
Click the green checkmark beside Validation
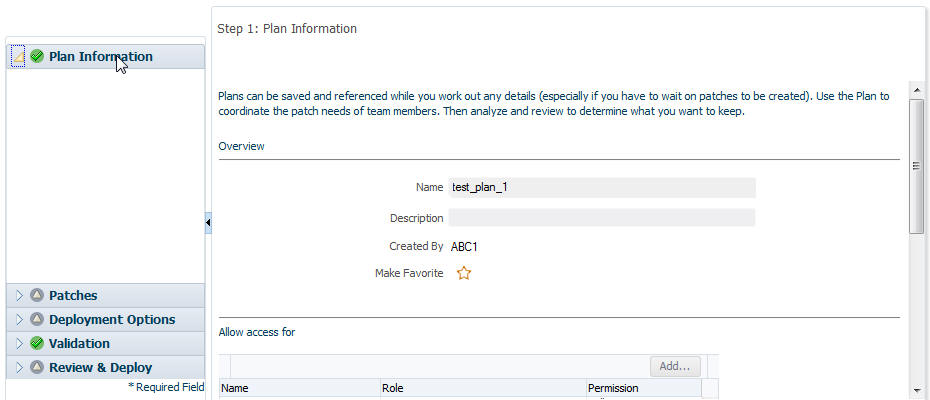pos(37,343)
